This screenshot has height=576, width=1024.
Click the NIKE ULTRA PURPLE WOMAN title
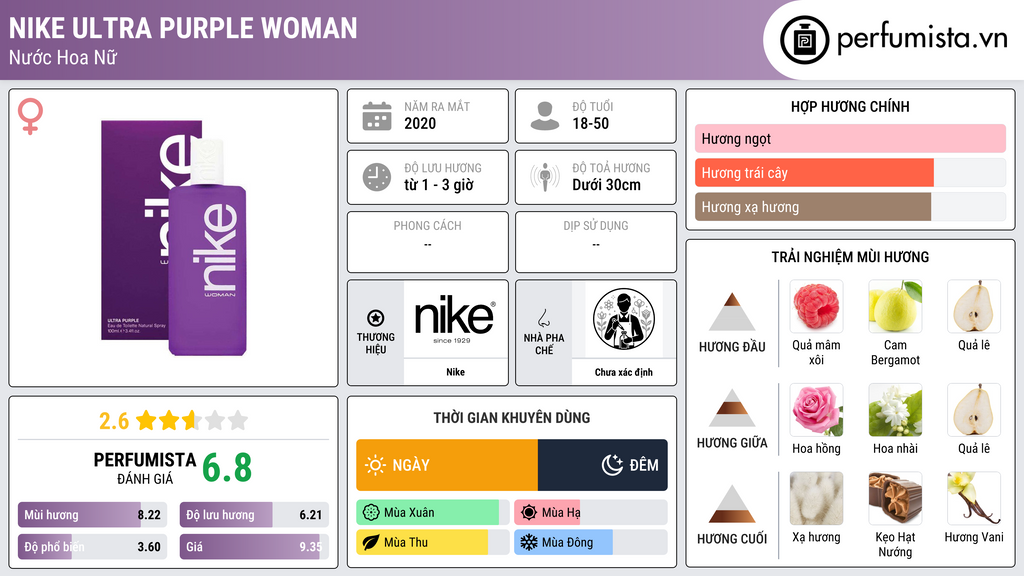(x=183, y=29)
